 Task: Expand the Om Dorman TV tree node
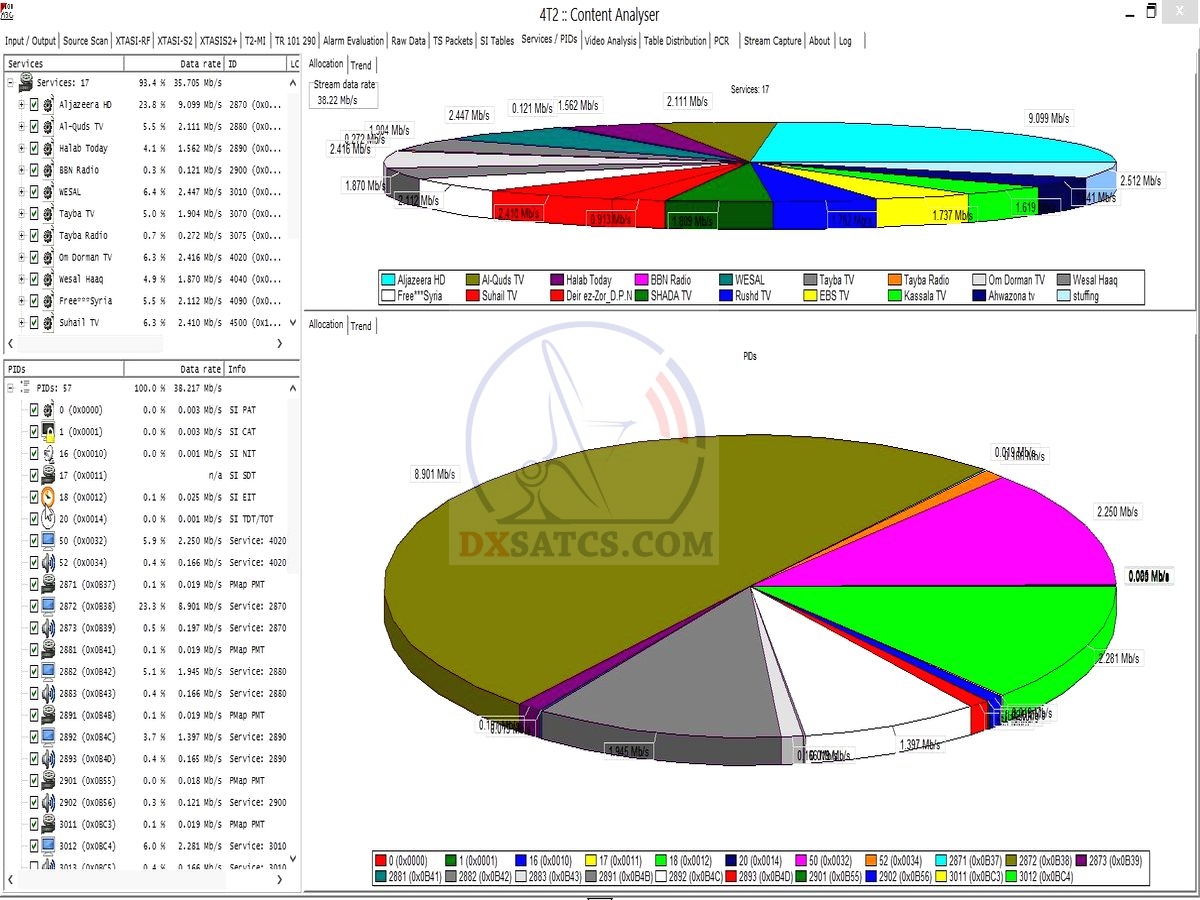point(22,257)
